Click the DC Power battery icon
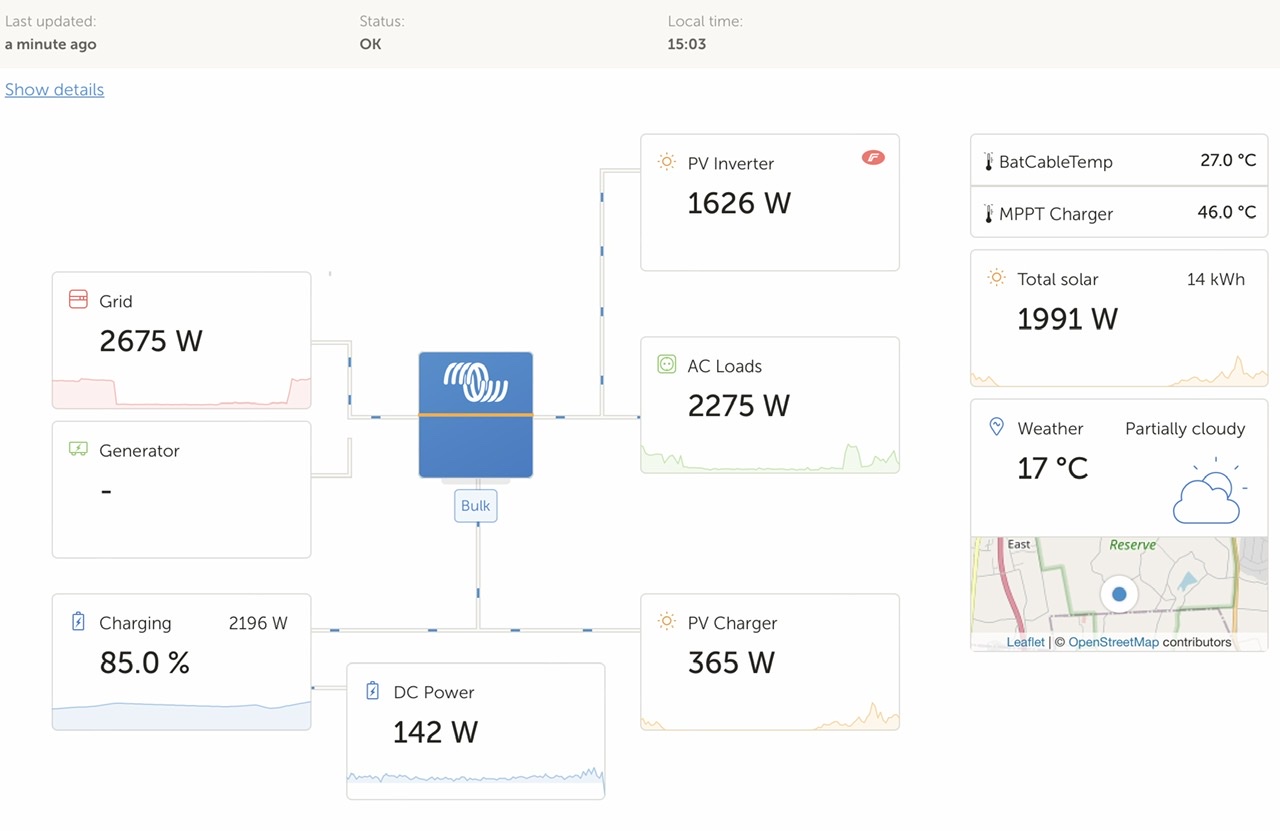Image resolution: width=1280 pixels, height=831 pixels. point(373,691)
